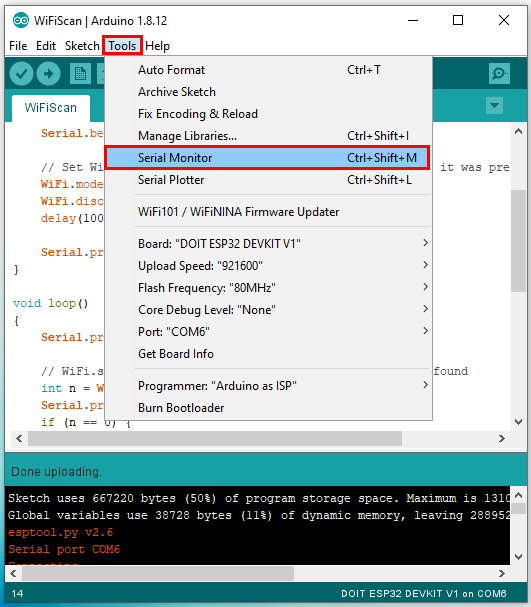This screenshot has width=531, height=607.
Task: Click the "Sketch uses 667220 bytes" console line
Action: [x=259, y=498]
